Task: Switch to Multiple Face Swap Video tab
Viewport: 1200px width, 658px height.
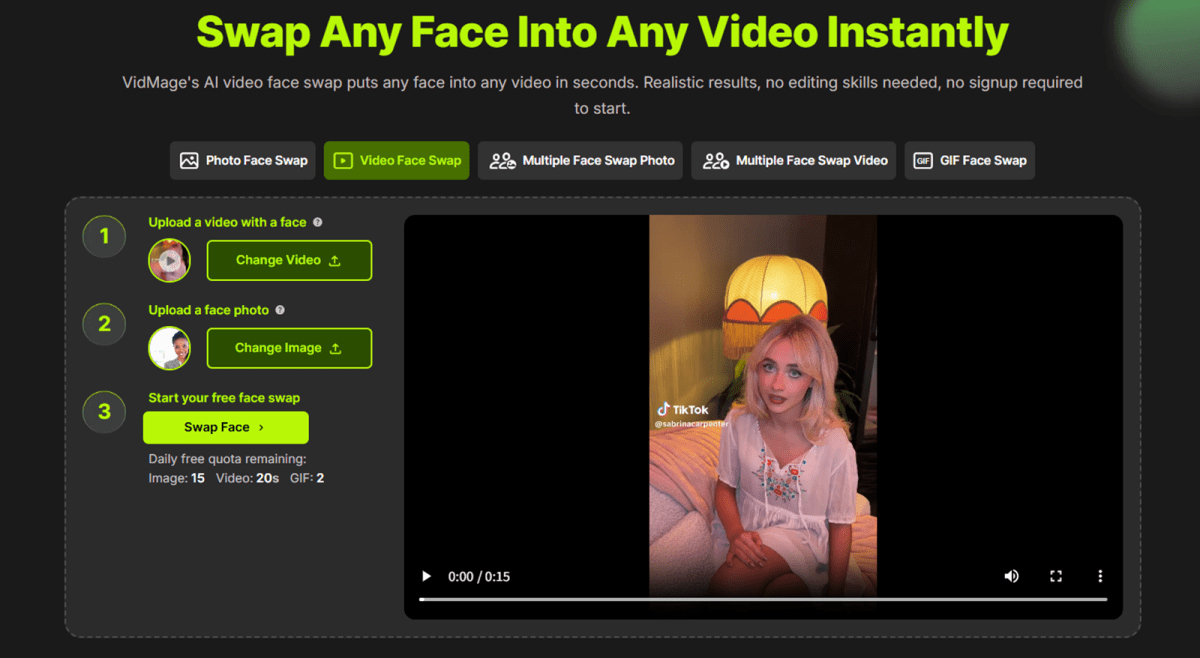Action: (x=794, y=160)
